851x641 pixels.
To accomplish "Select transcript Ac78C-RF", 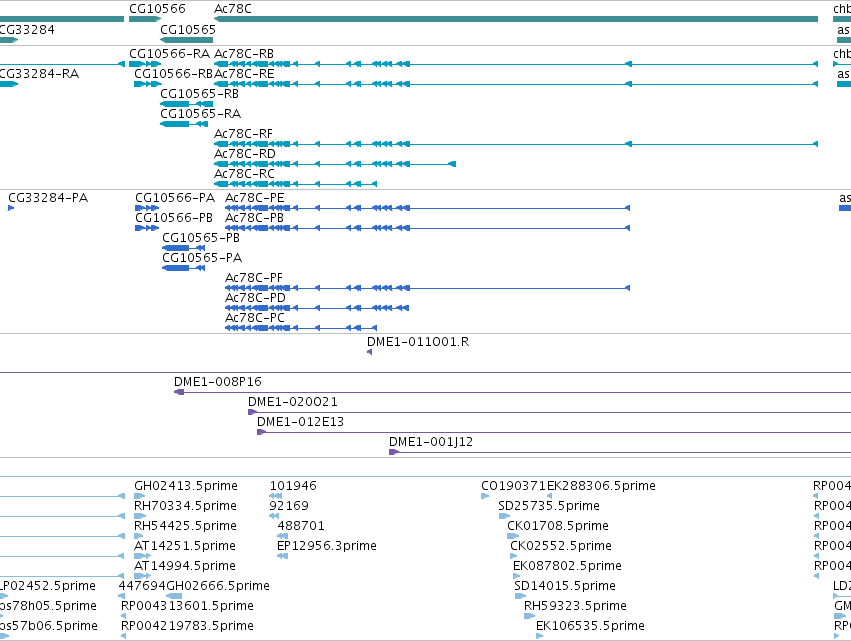I will [x=516, y=144].
